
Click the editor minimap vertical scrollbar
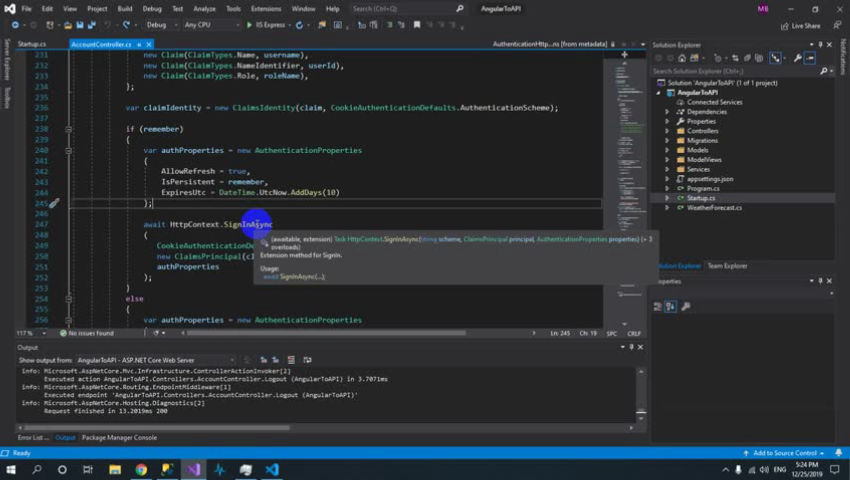click(x=625, y=190)
